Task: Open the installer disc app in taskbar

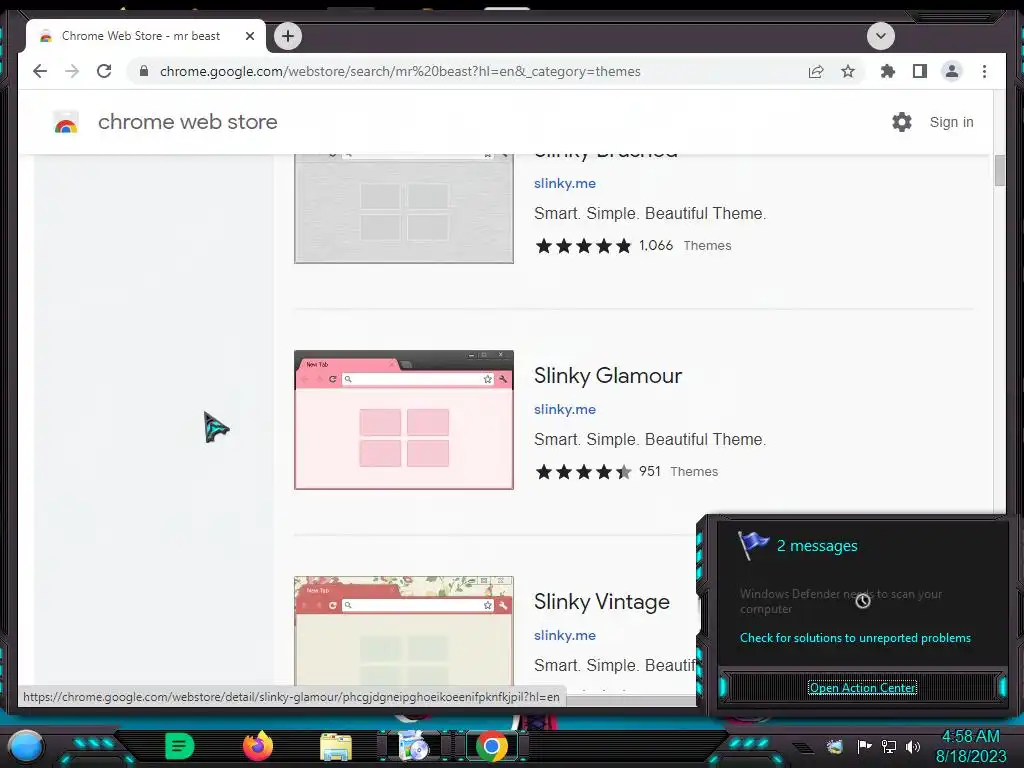Action: click(x=413, y=746)
